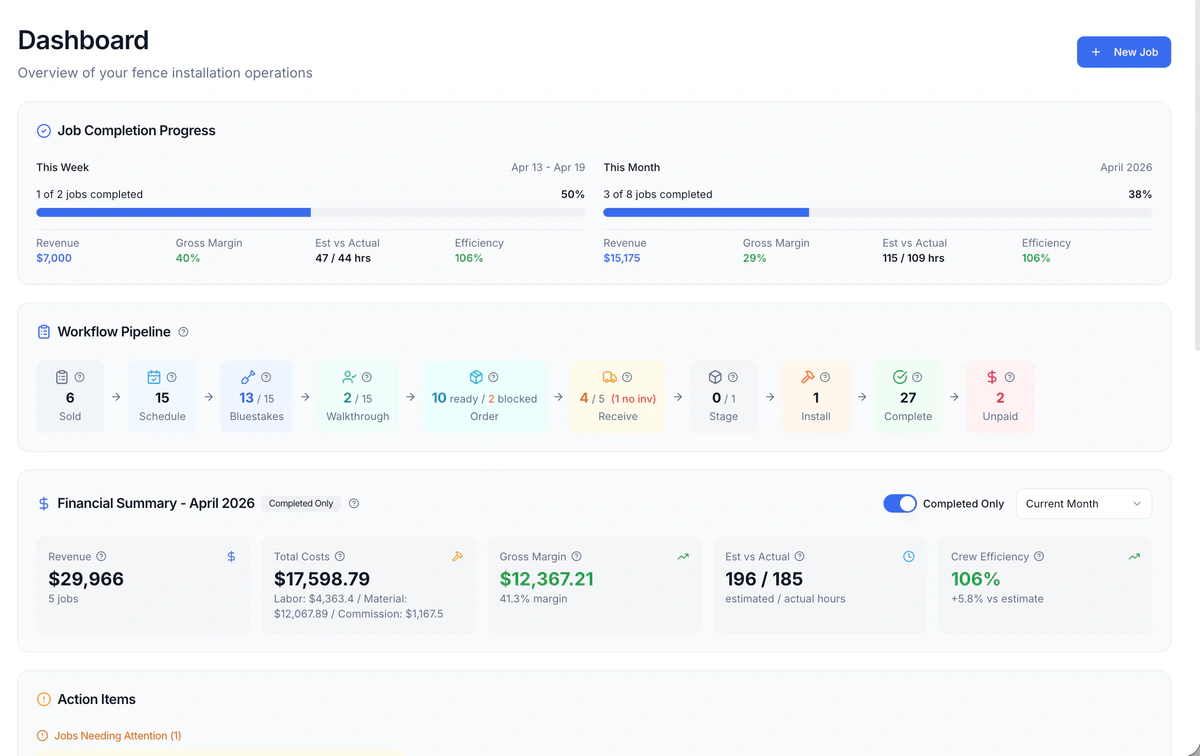Click the Completed Only badge label
The height and width of the screenshot is (756, 1200).
(x=301, y=503)
